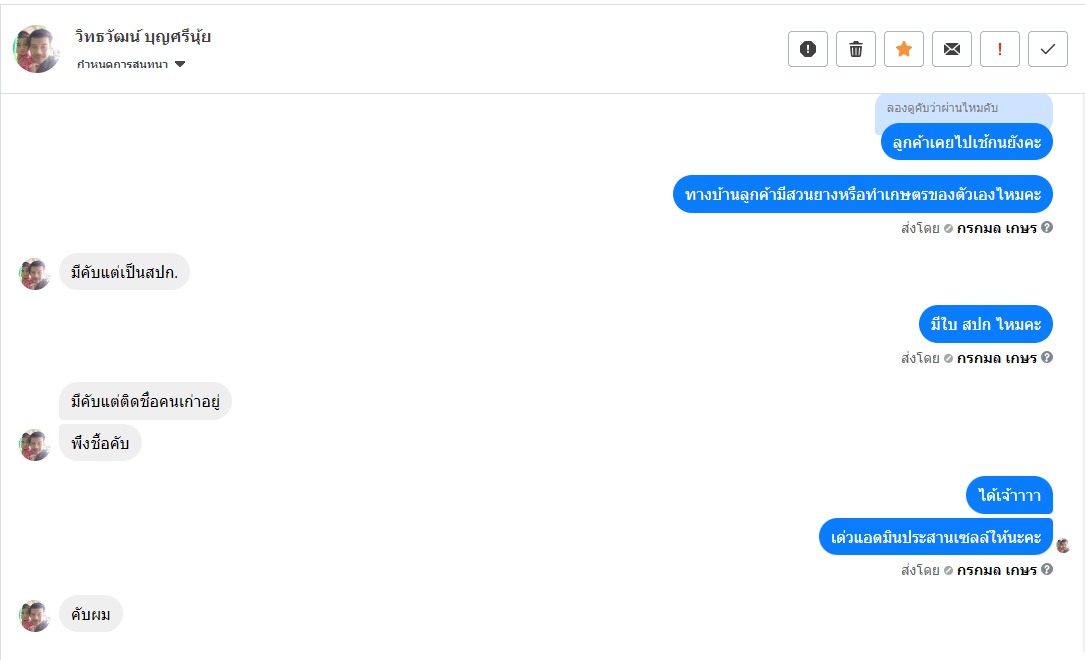Delete conversation with the trash icon
This screenshot has width=1085, height=660.
(856, 49)
